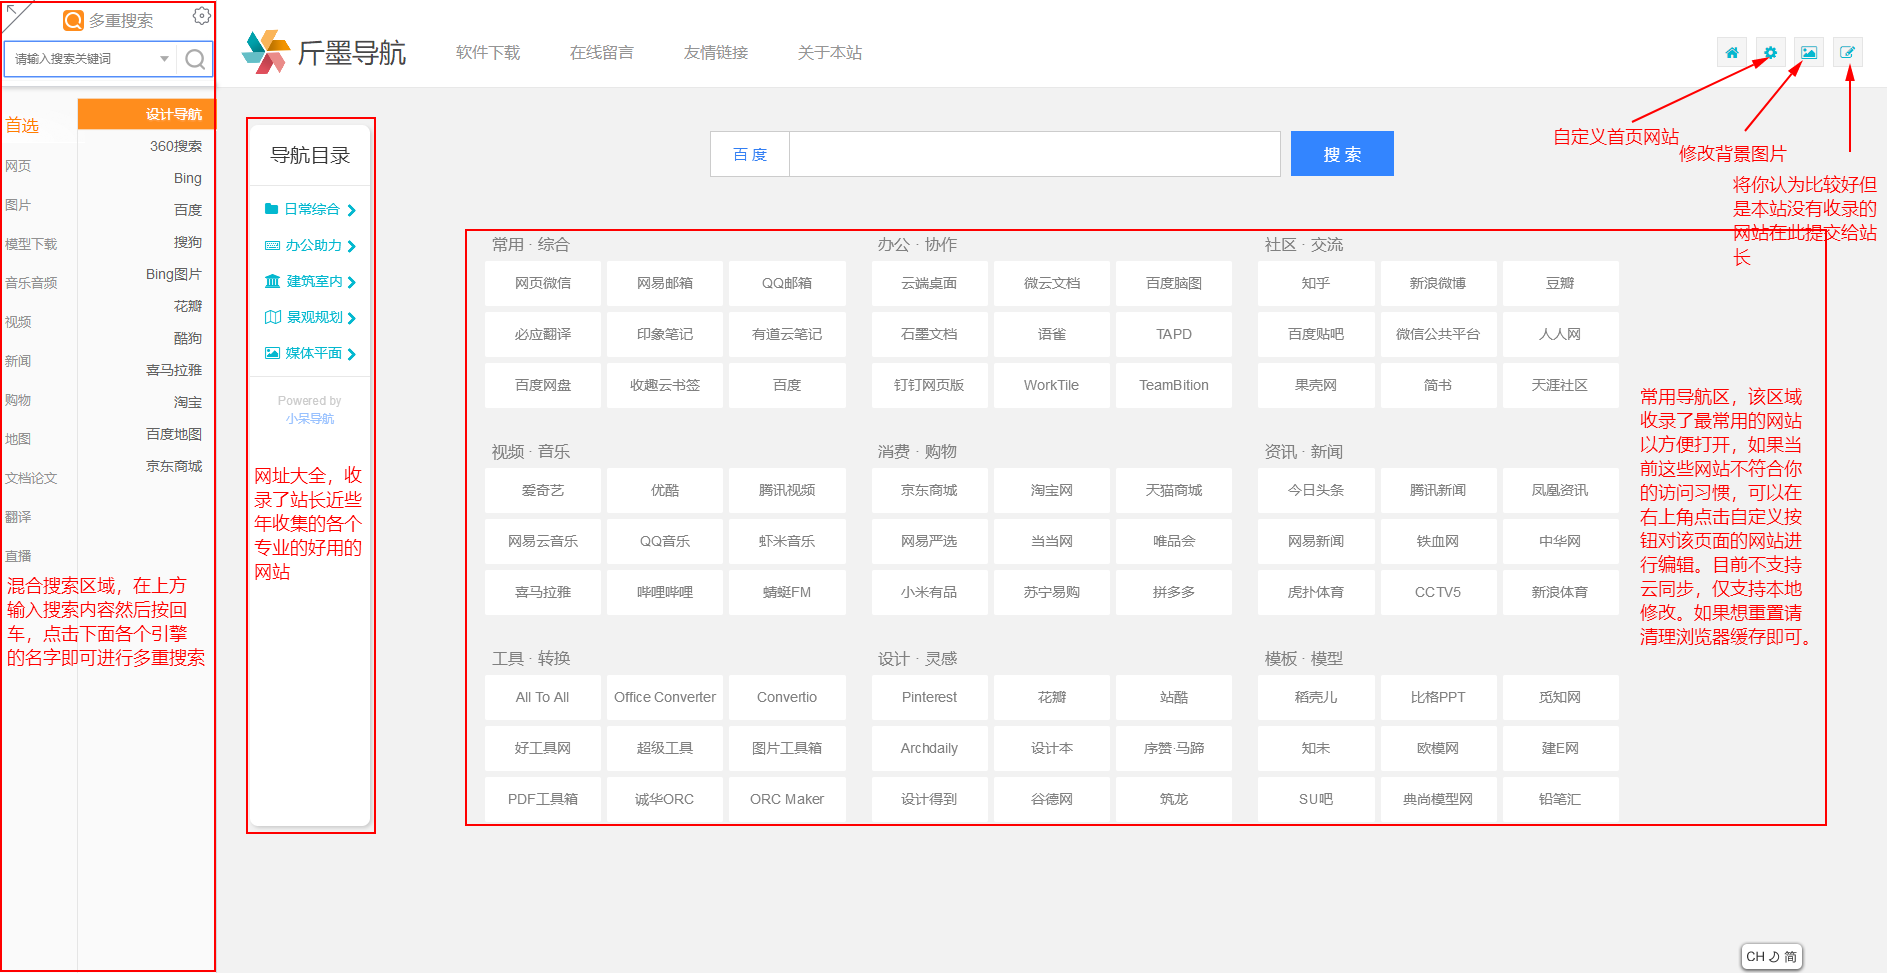The height and width of the screenshot is (973, 1887).
Task: Click the blue 搜索 button
Action: pyautogui.click(x=1342, y=154)
